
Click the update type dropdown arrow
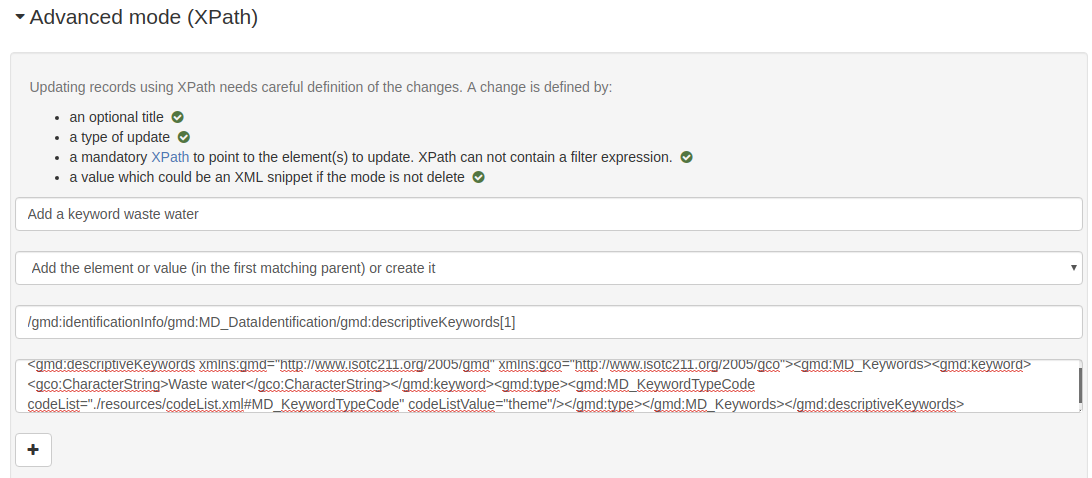1074,268
